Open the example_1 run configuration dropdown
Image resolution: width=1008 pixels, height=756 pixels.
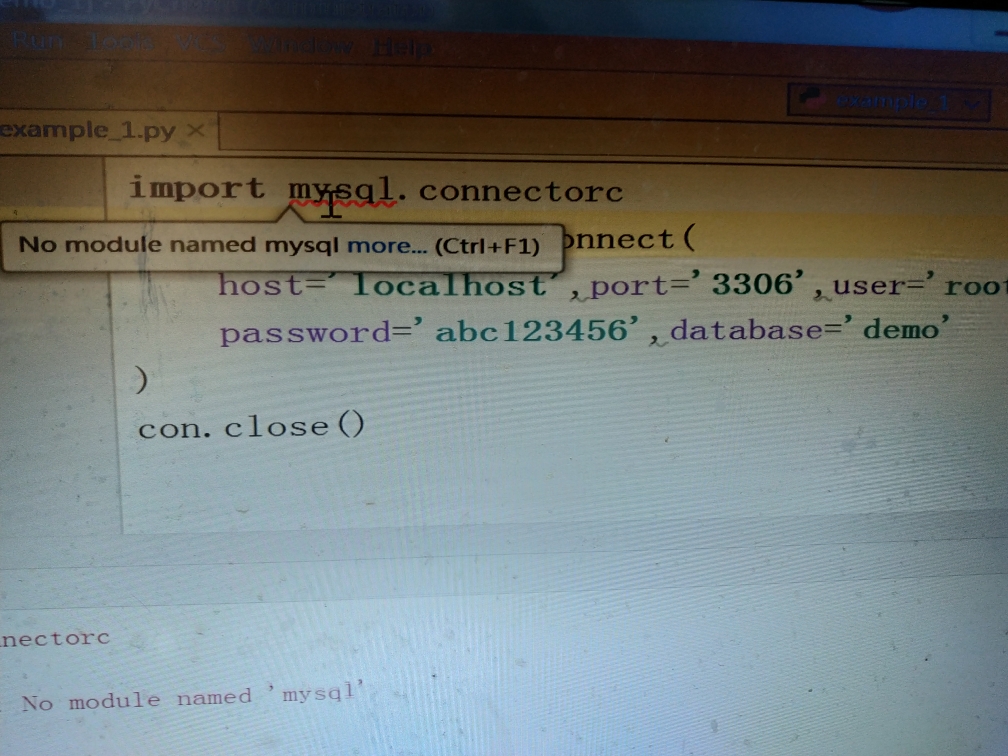(x=888, y=102)
